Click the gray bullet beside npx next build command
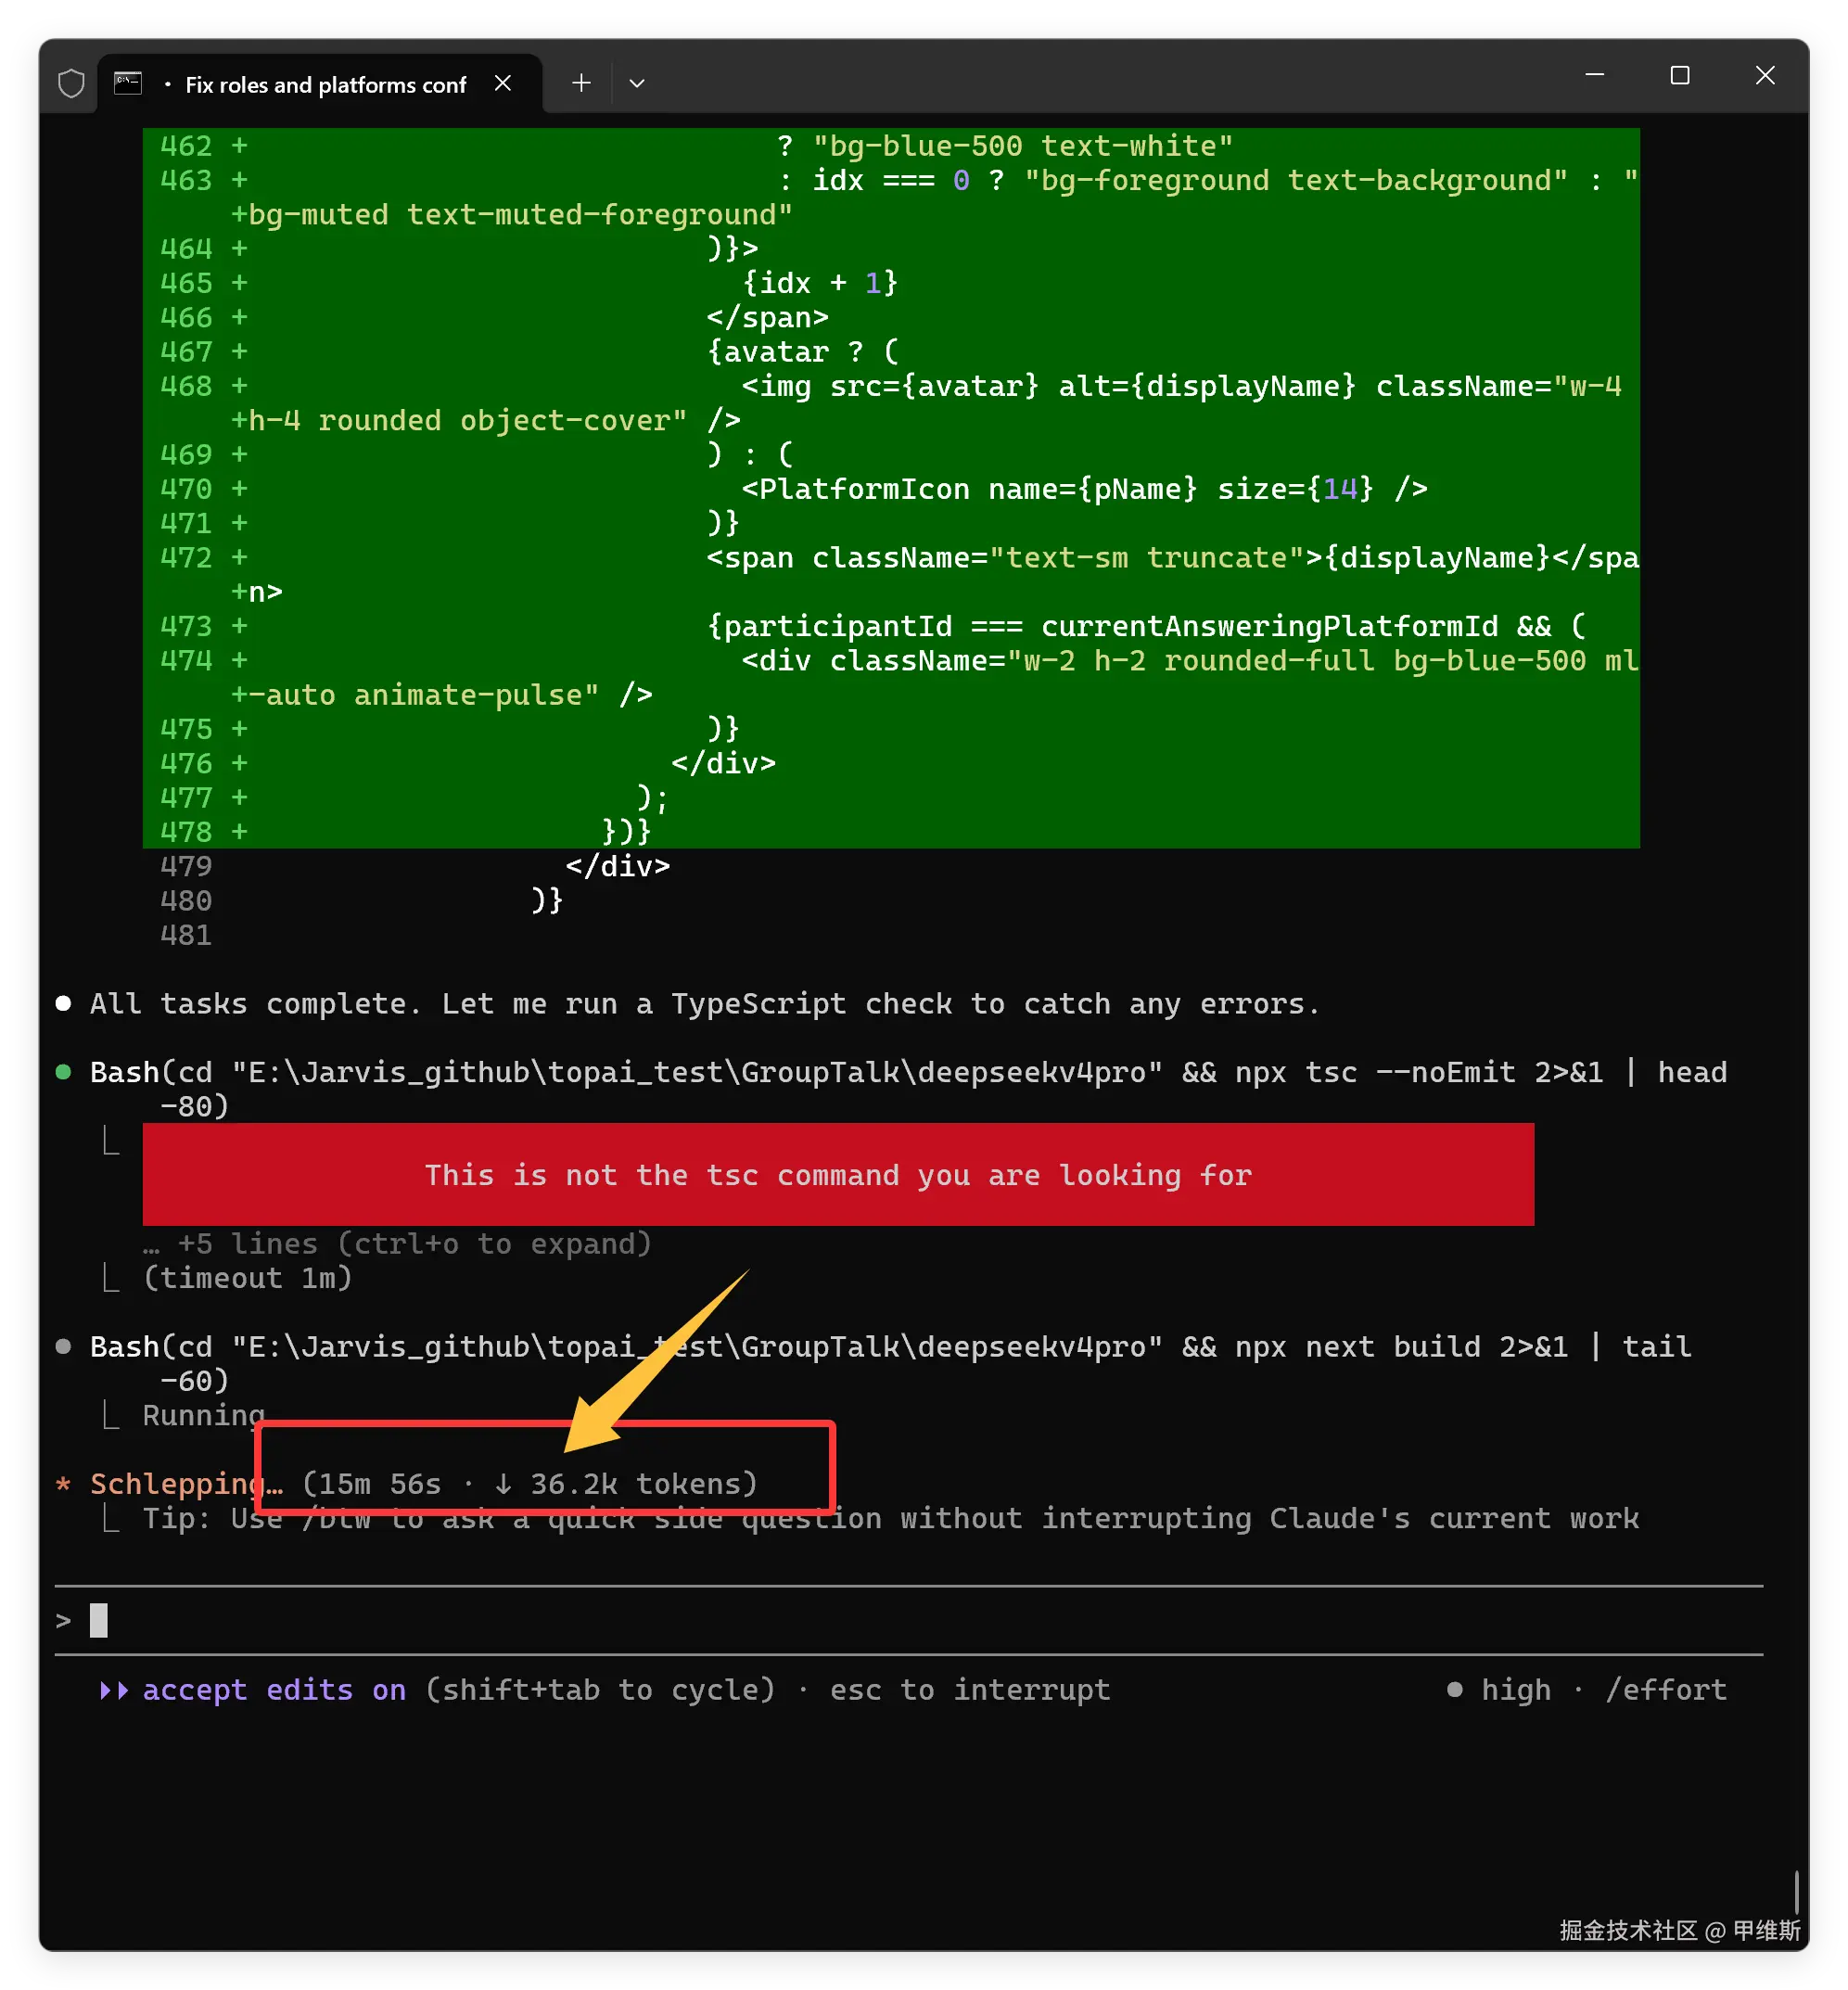The image size is (1848, 1990). pos(64,1346)
